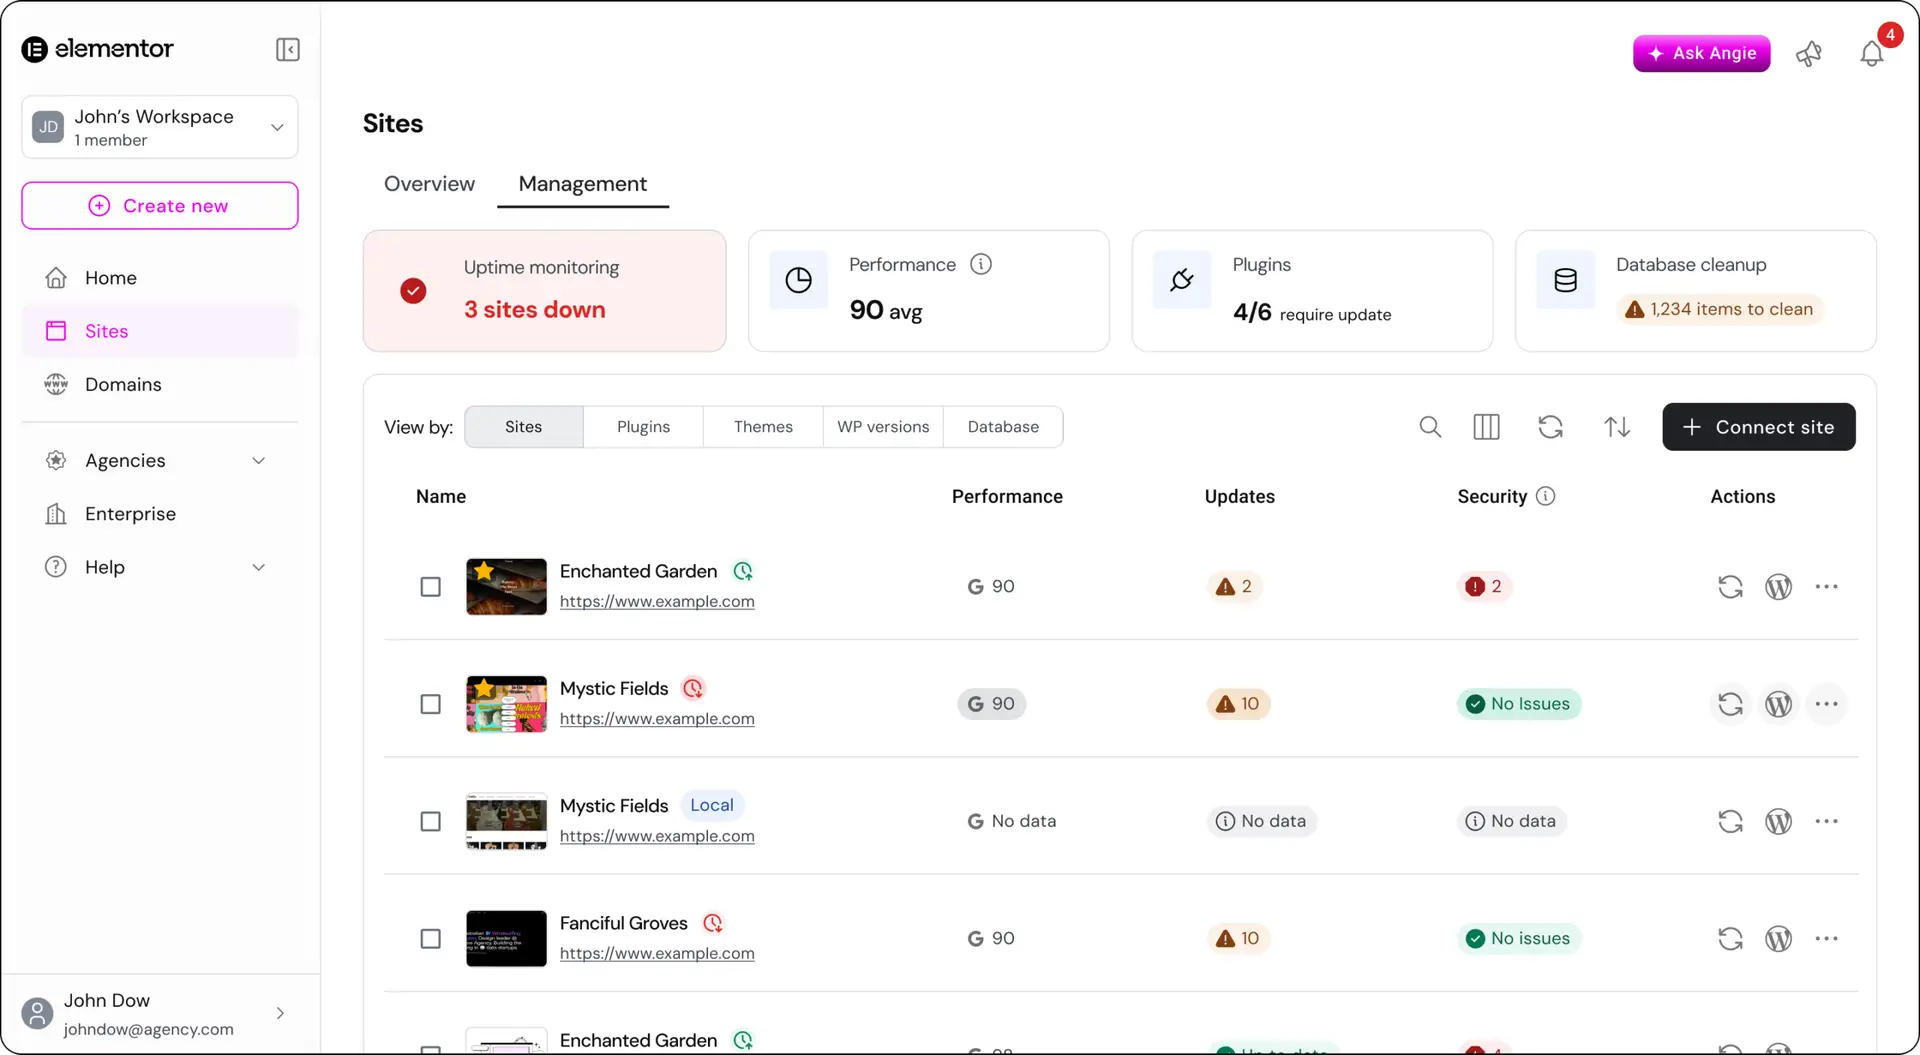Open the notifications bell
Image resolution: width=1920 pixels, height=1055 pixels.
[1872, 53]
